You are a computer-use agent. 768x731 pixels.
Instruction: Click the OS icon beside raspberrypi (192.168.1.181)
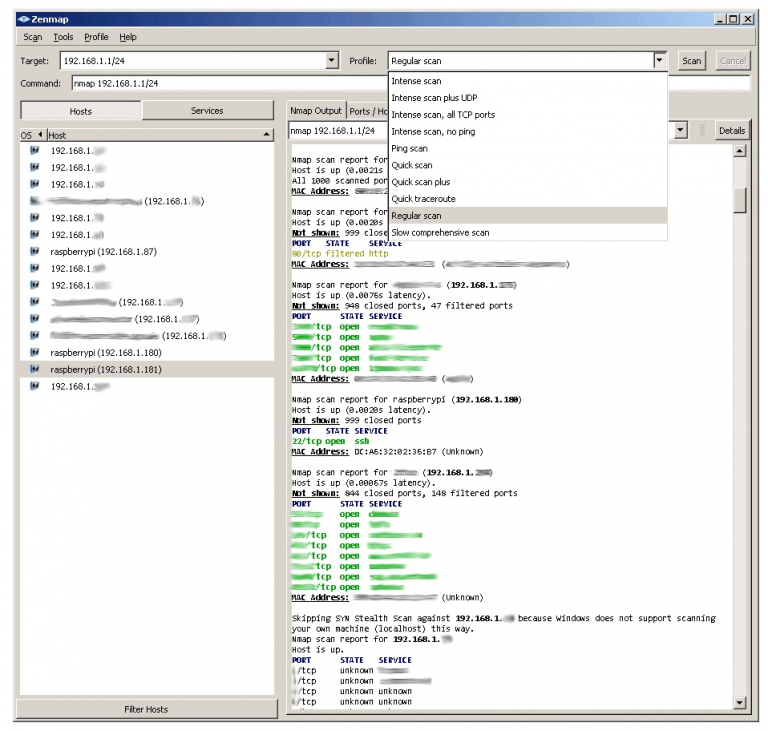coord(34,369)
